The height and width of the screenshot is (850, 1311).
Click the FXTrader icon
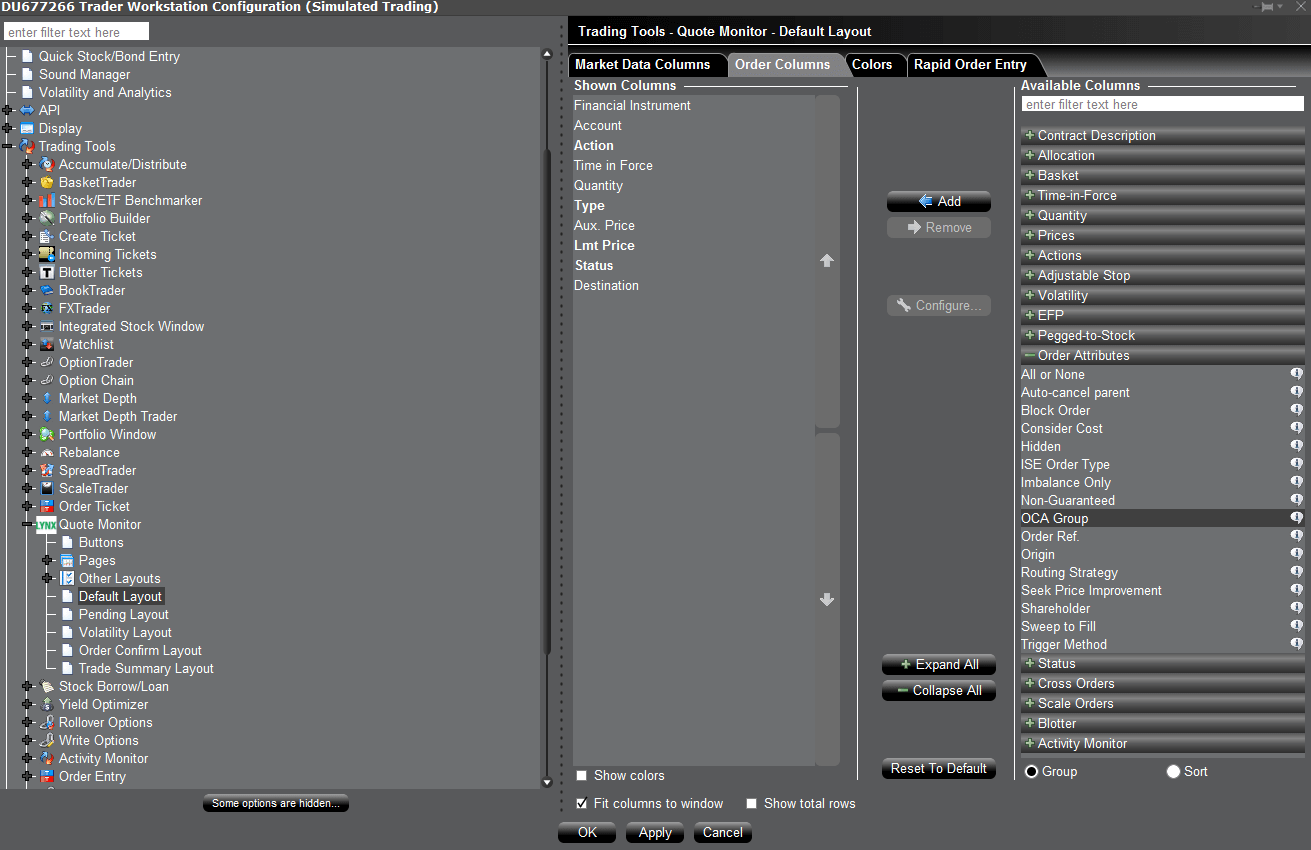46,308
